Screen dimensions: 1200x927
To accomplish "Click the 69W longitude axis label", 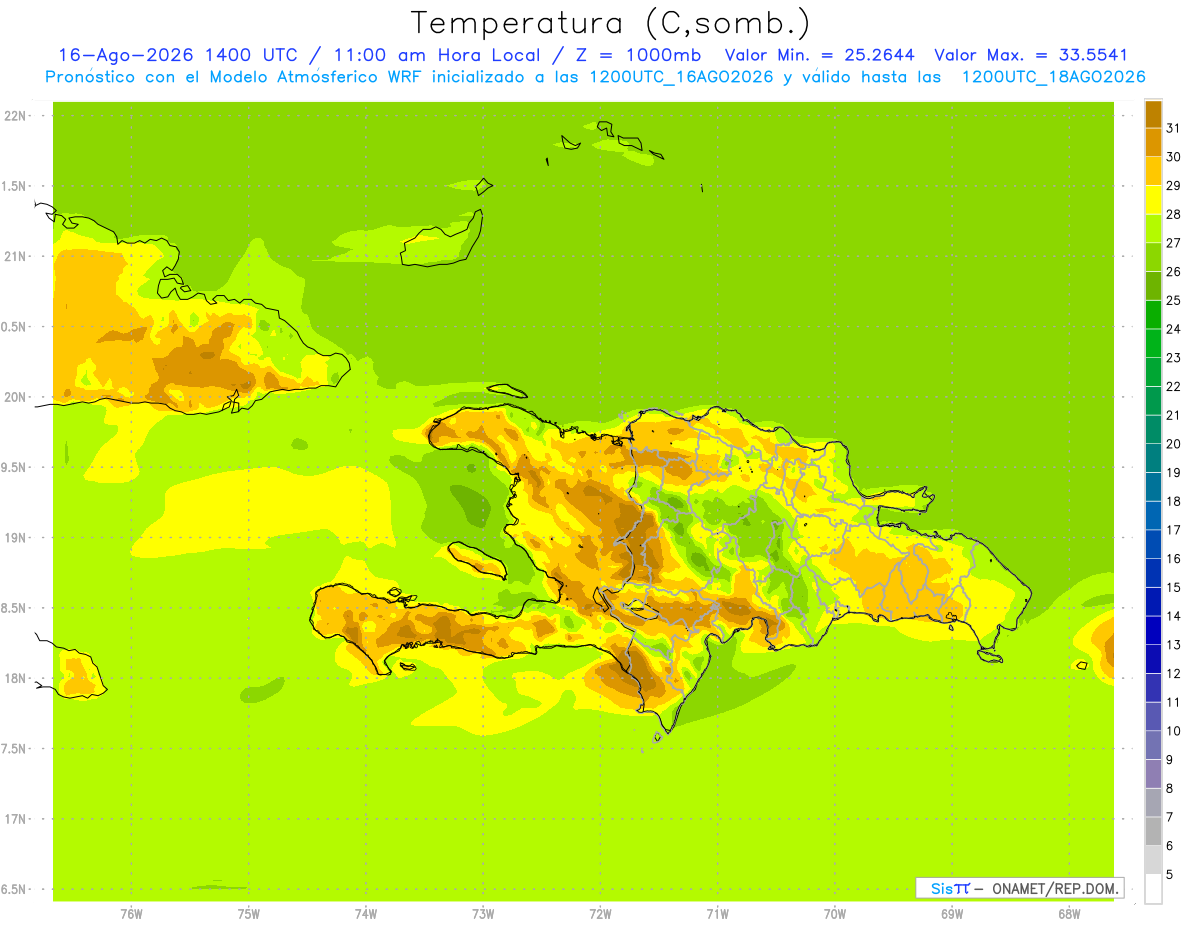I will [x=952, y=913].
